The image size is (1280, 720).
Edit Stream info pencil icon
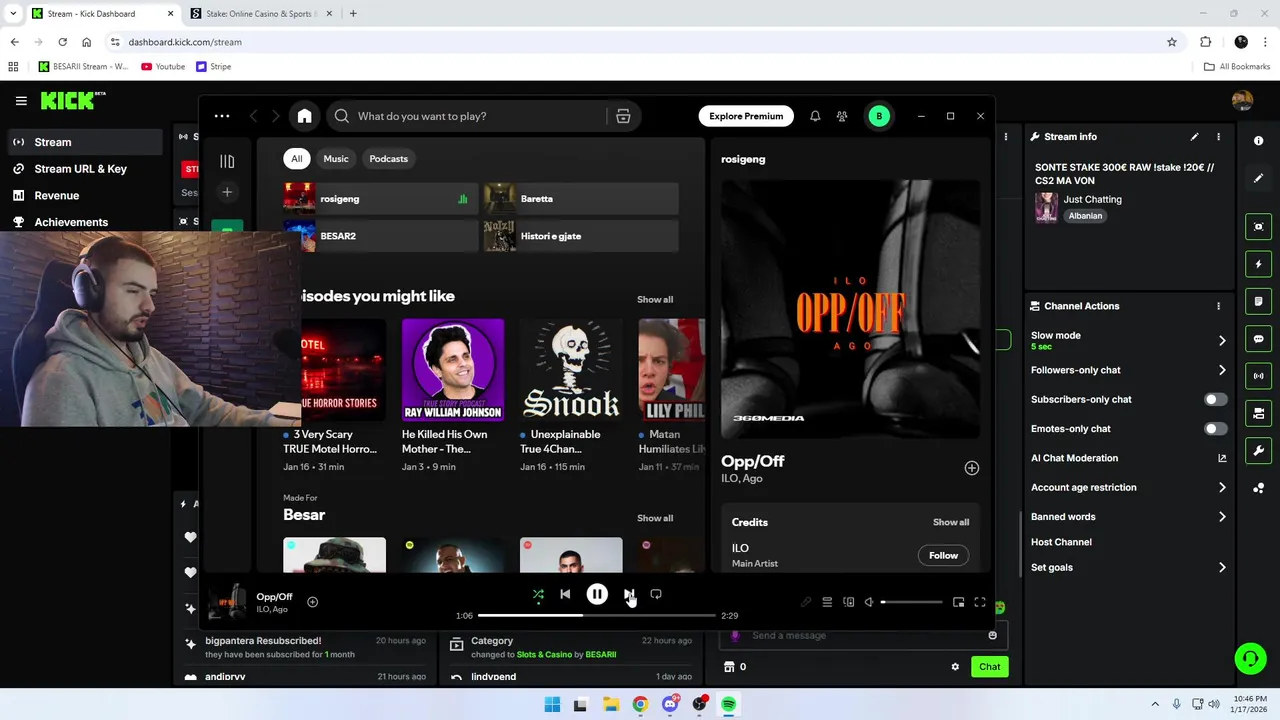click(x=1194, y=137)
